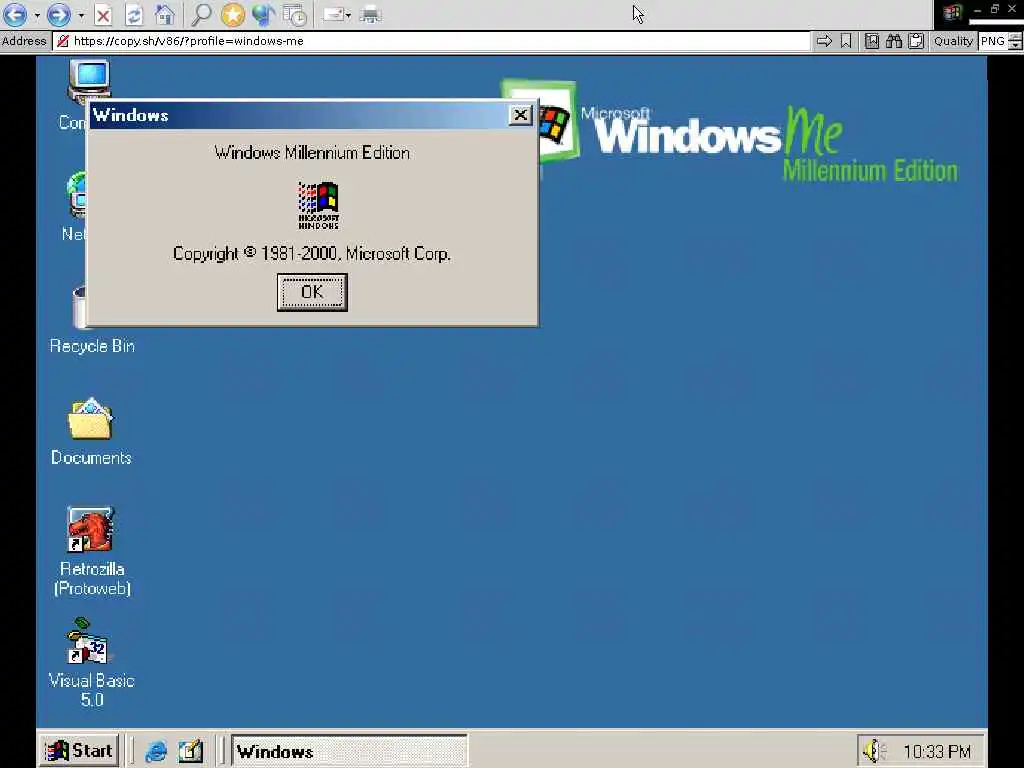Go forward with the Forward arrow button
This screenshot has height=768, width=1024.
pyautogui.click(x=59, y=14)
